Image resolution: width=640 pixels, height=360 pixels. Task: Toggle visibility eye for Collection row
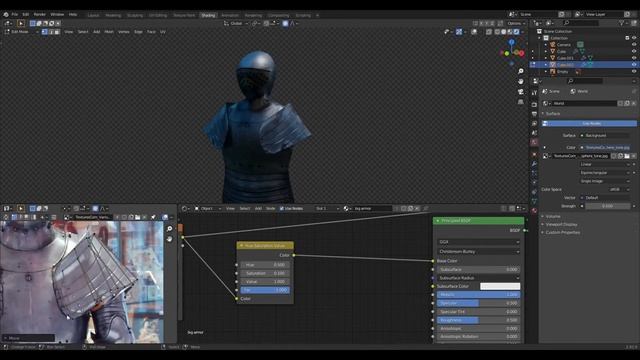point(634,38)
